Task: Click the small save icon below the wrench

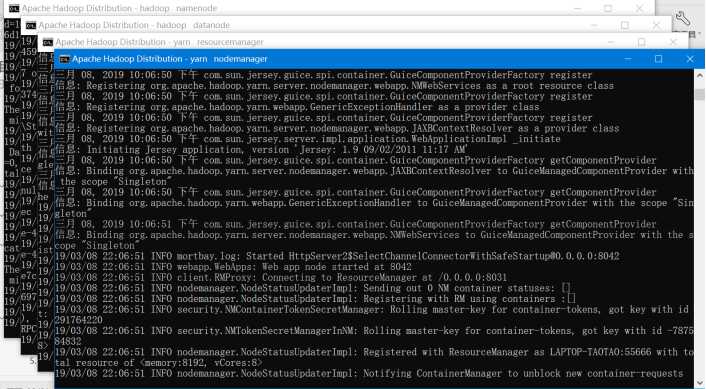Action: [x=692, y=34]
